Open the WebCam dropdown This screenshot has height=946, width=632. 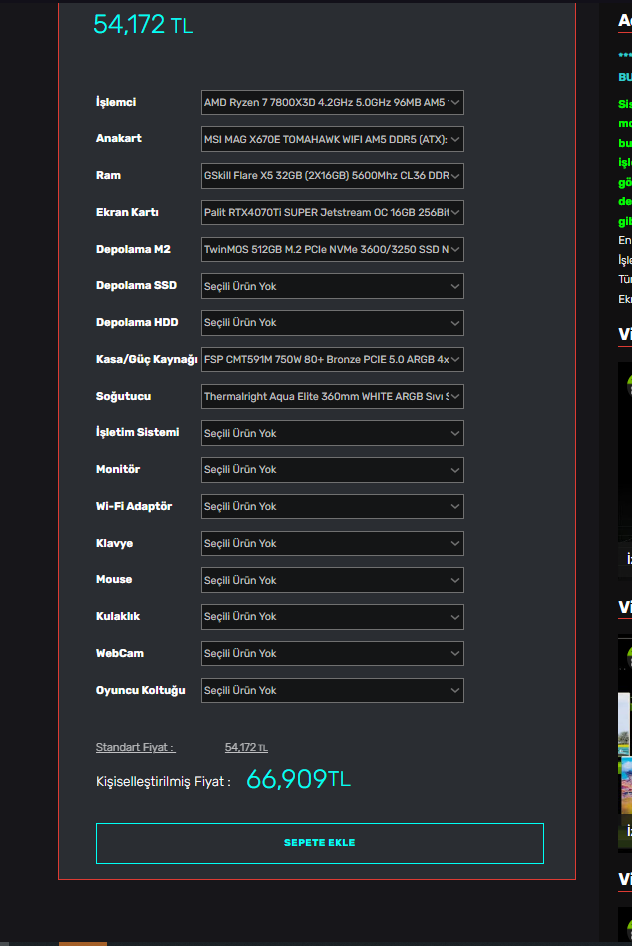coord(332,653)
